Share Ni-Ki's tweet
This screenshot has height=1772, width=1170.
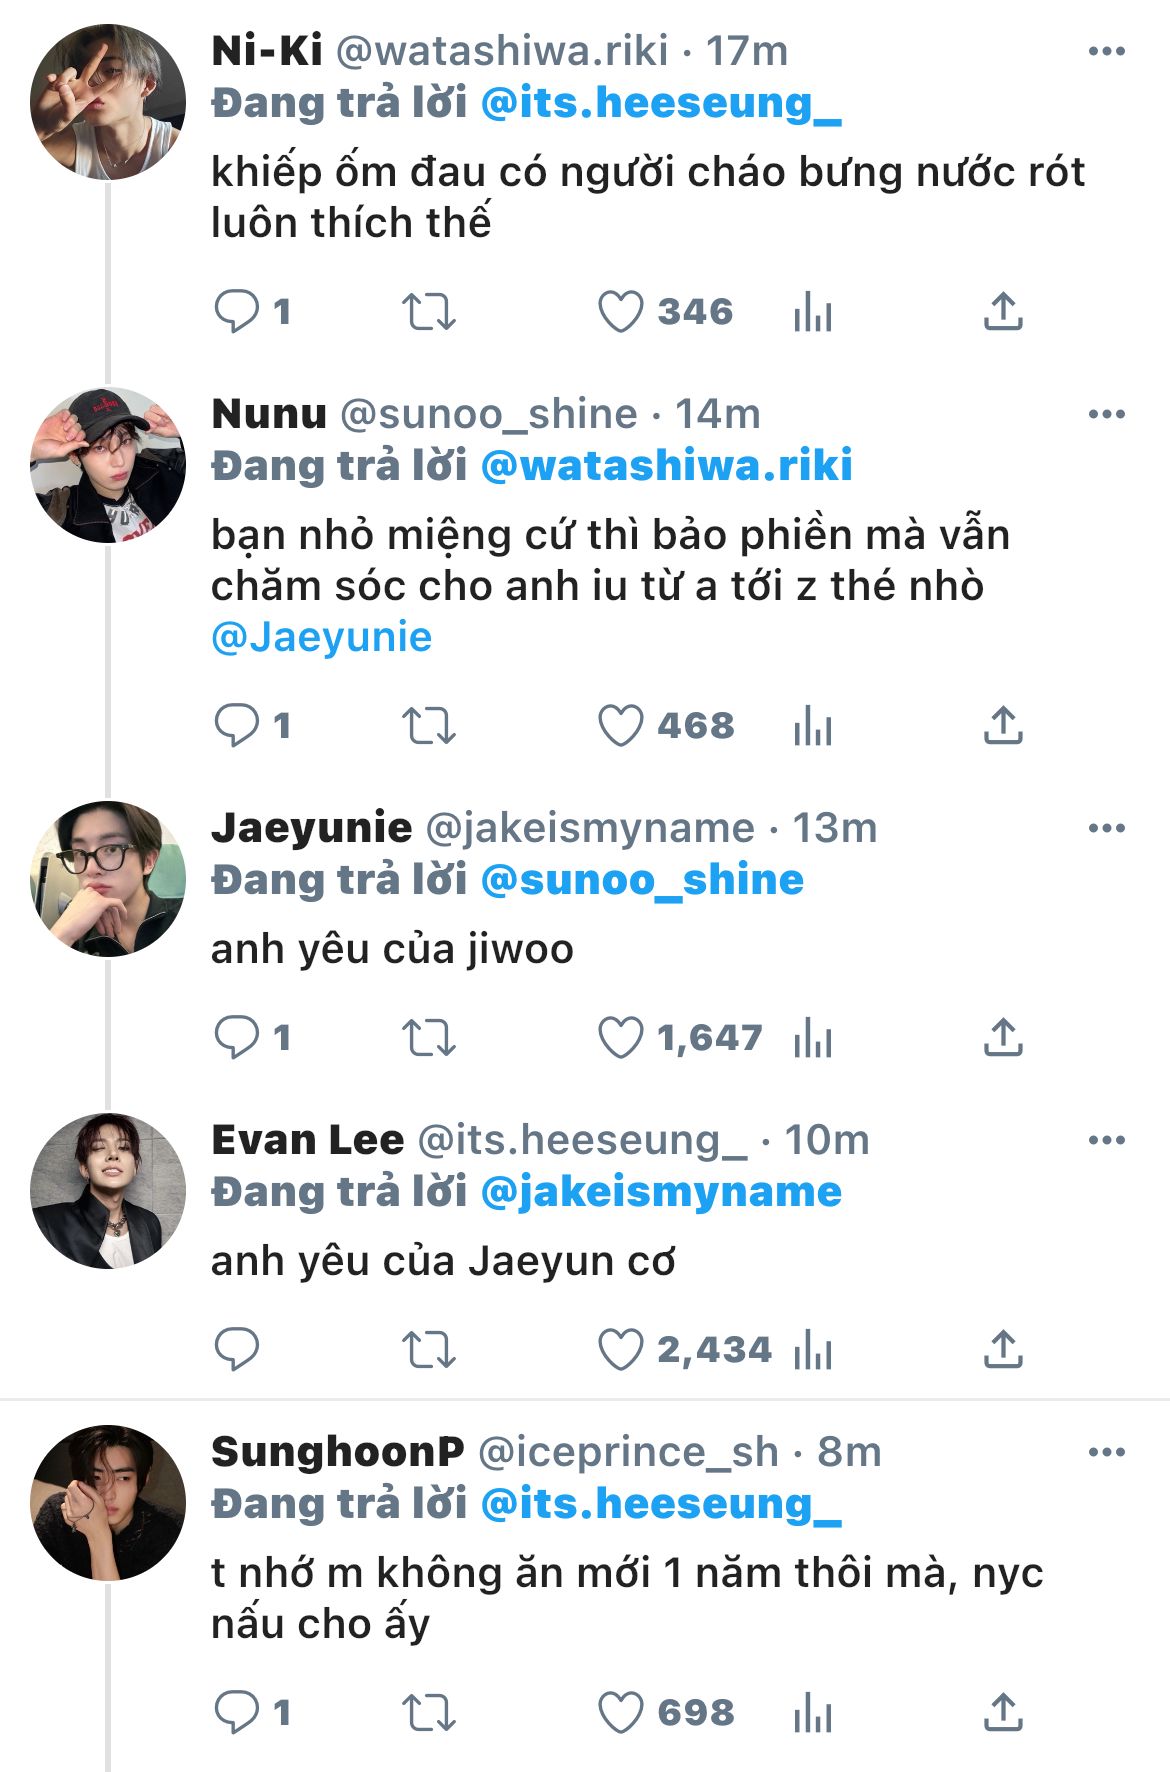[x=1002, y=311]
